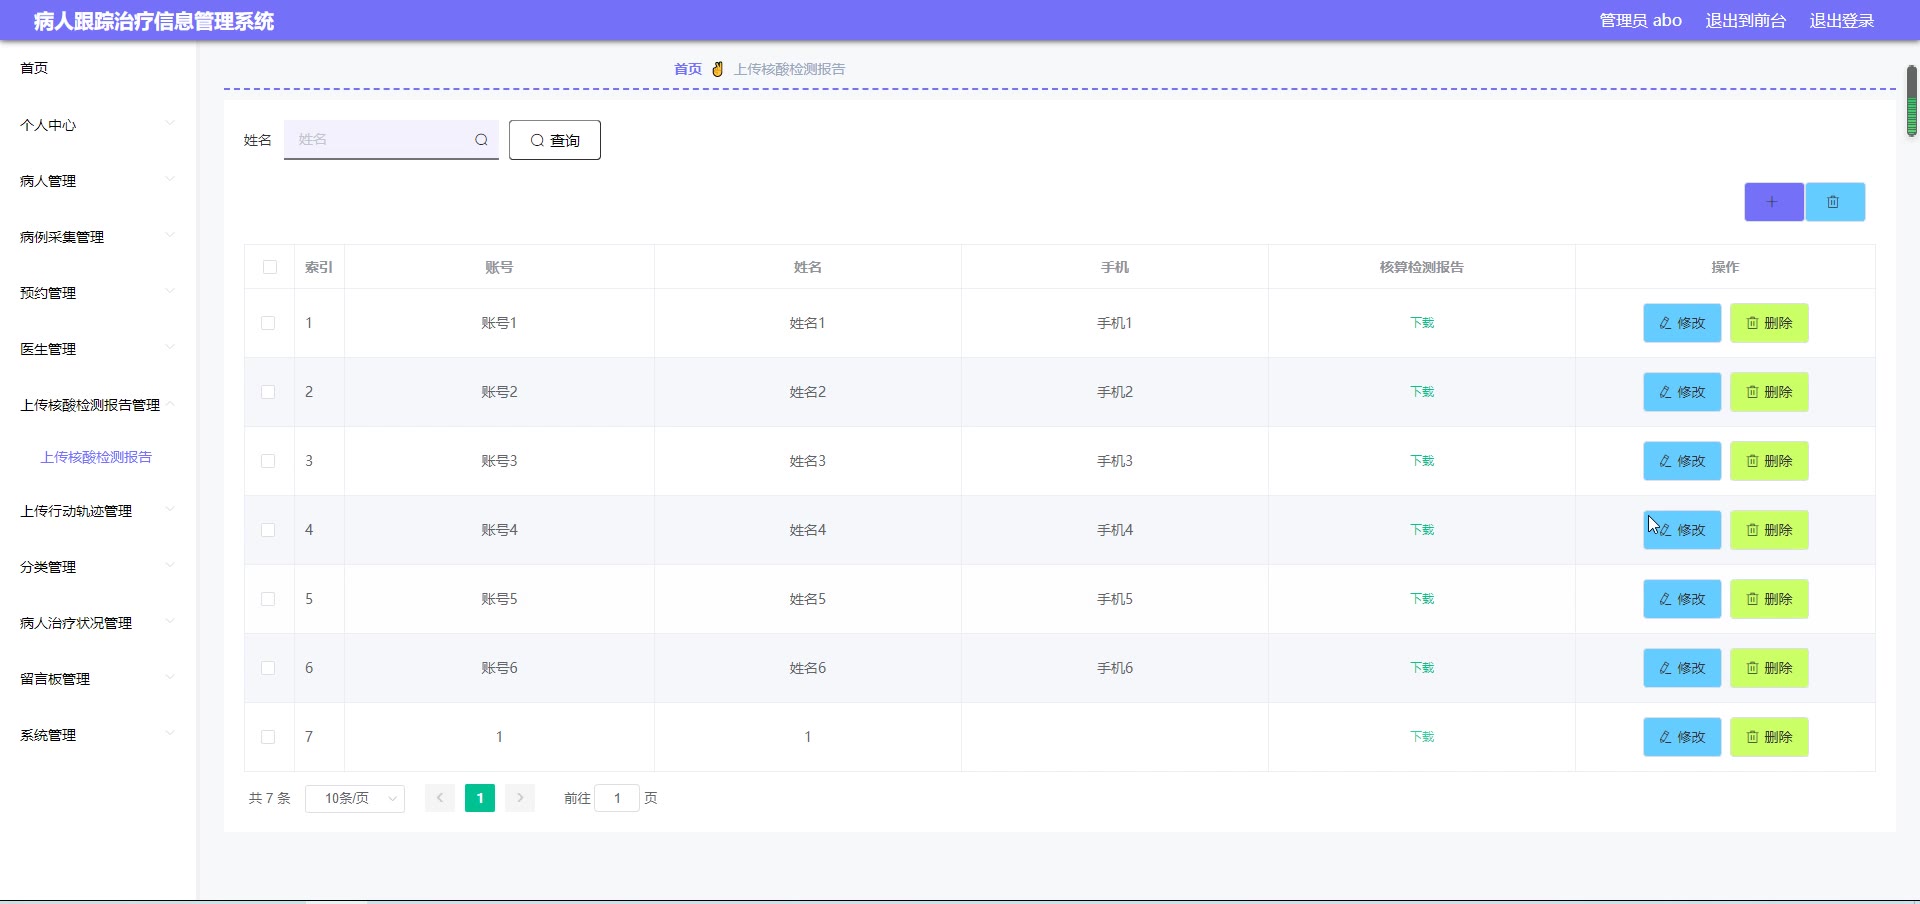Viewport: 1920px width, 904px height.
Task: Click 下载 link for row 账号3
Action: 1422,461
